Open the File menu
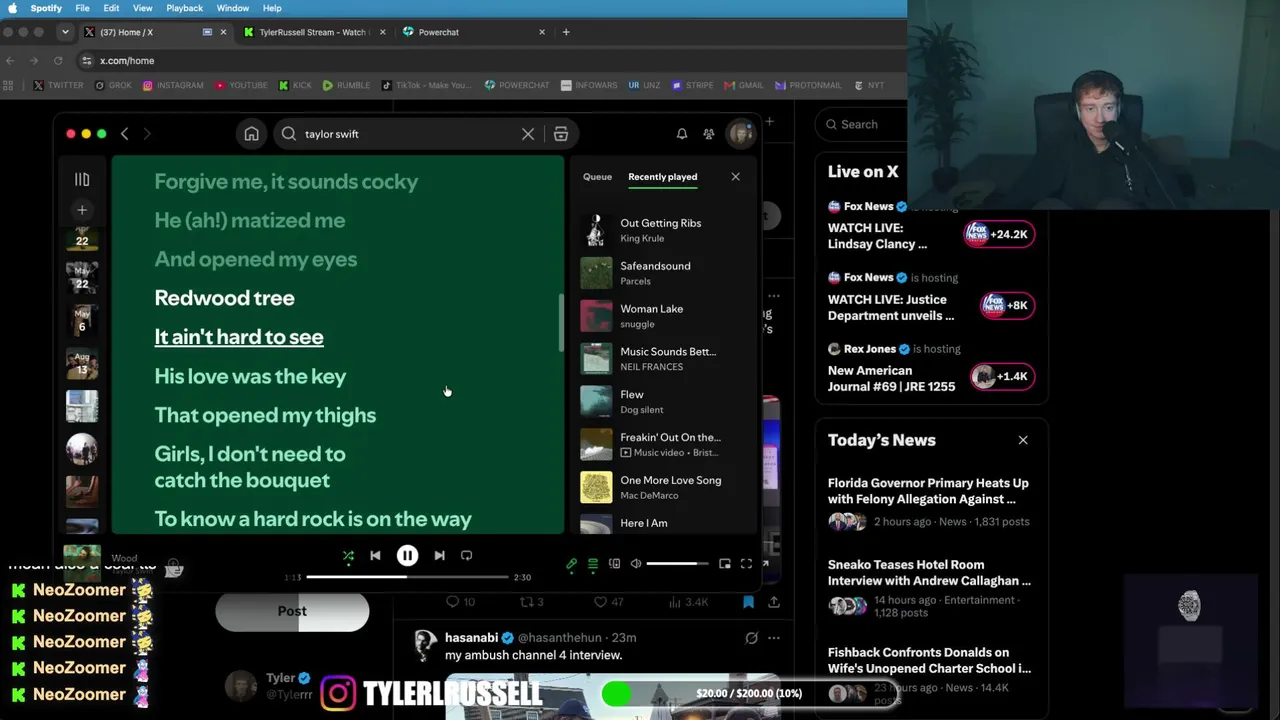Image resolution: width=1280 pixels, height=720 pixels. coord(82,8)
